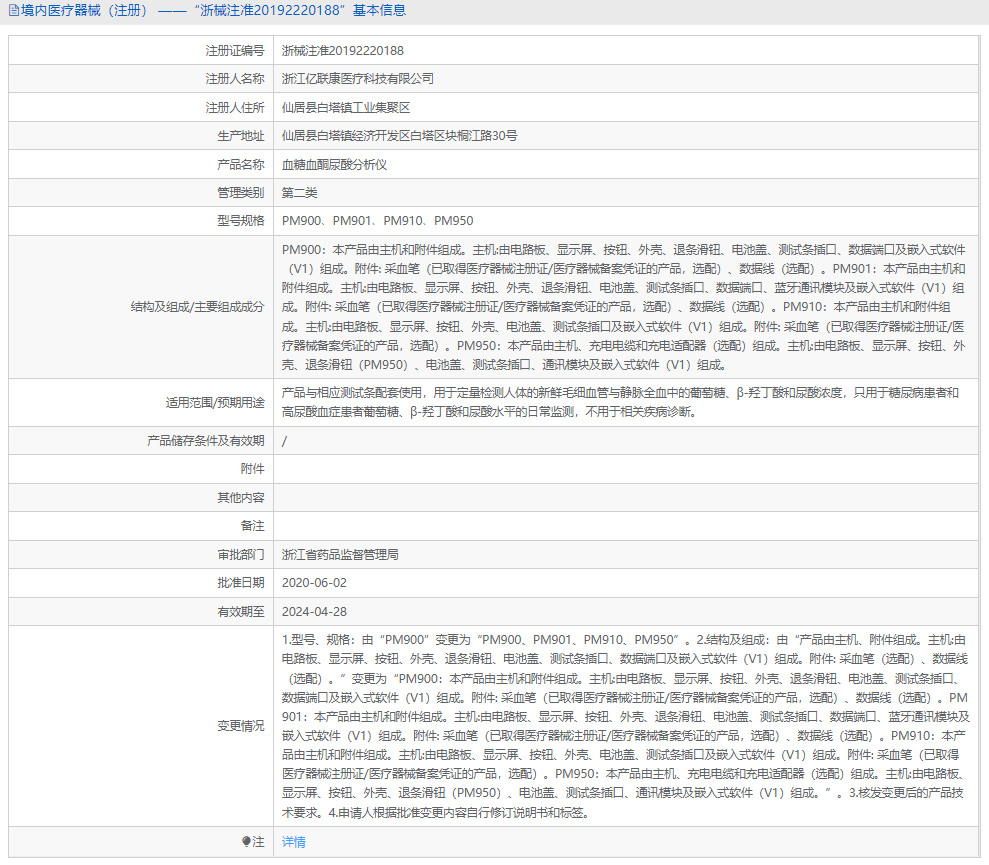This screenshot has width=989, height=865.
Task: Click the document icon before the page title
Action: [x=15, y=11]
